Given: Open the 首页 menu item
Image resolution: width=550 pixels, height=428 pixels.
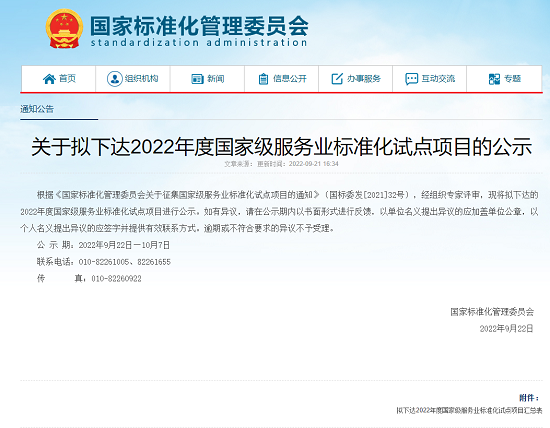Looking at the screenshot, I should (58, 79).
